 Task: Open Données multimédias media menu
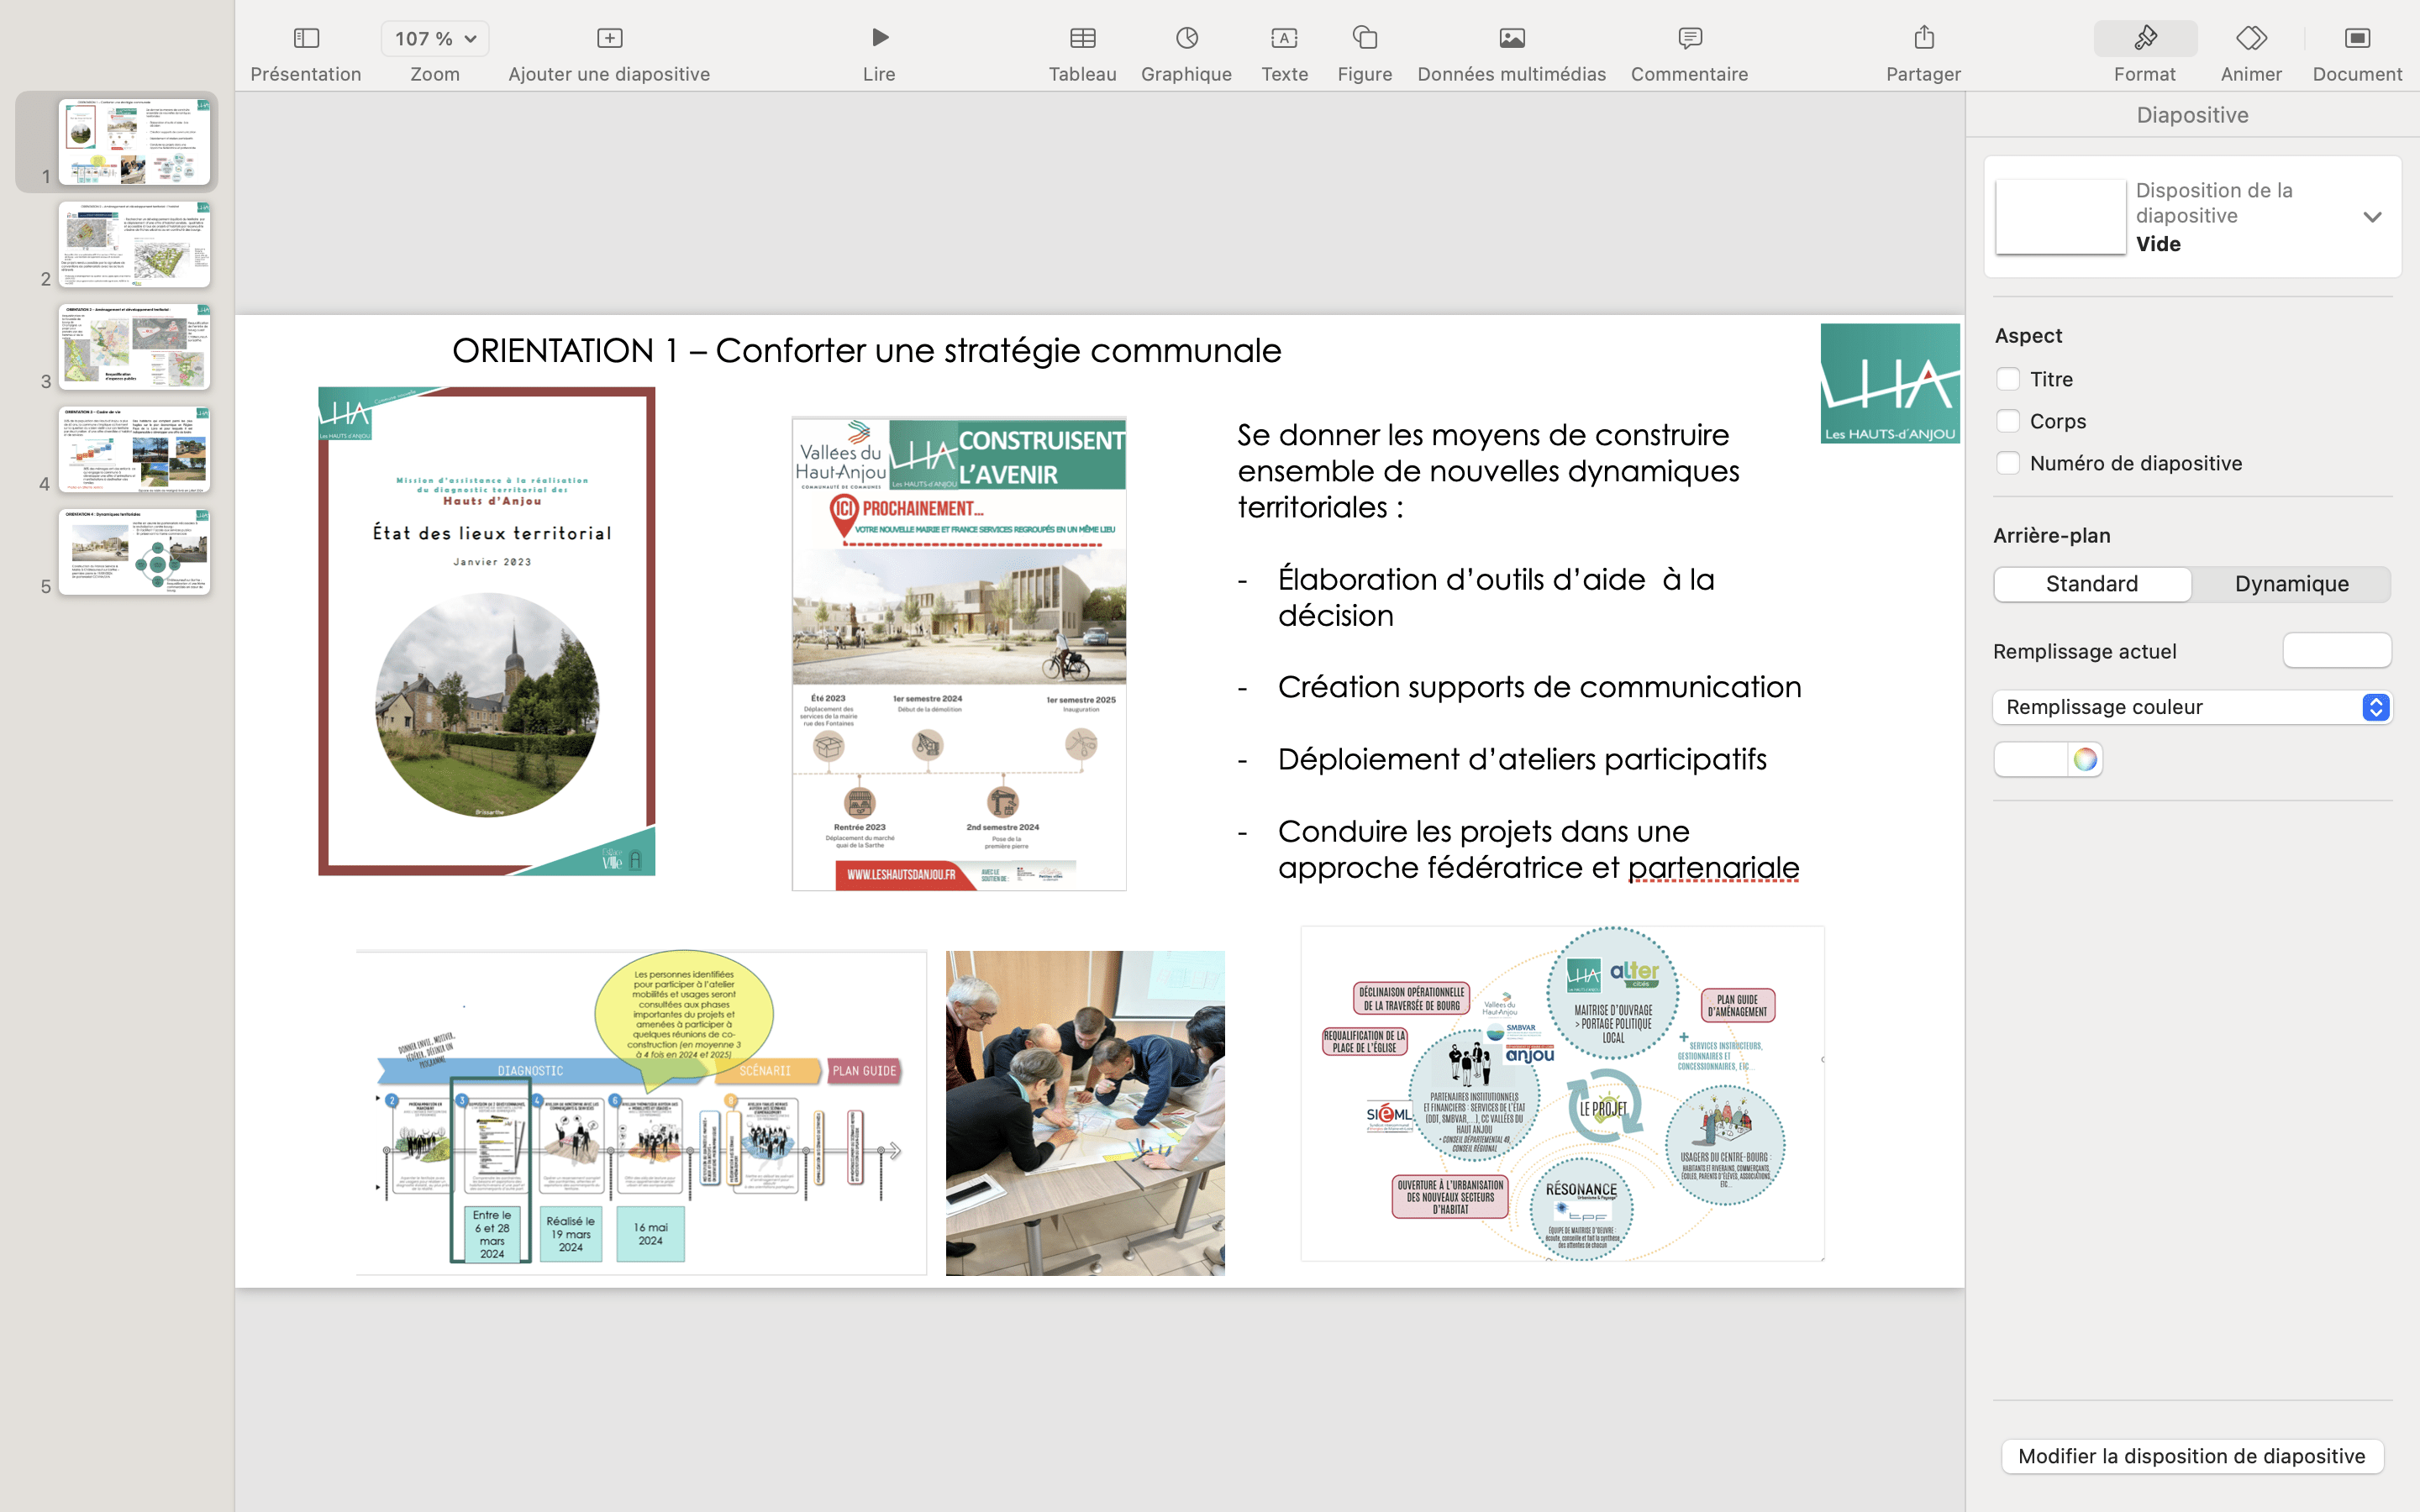click(x=1511, y=54)
